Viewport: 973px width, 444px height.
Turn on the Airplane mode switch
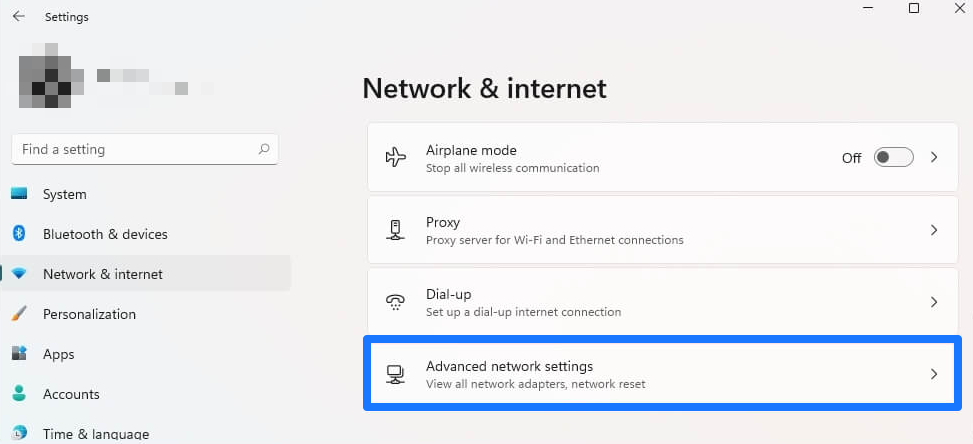(x=894, y=158)
